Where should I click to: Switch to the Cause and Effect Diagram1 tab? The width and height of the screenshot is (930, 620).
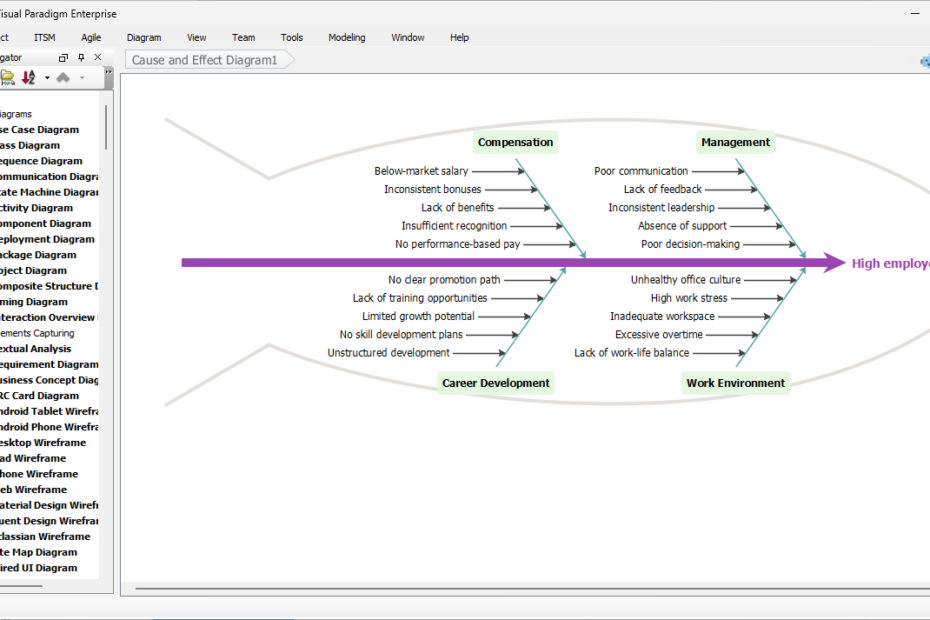coord(203,60)
